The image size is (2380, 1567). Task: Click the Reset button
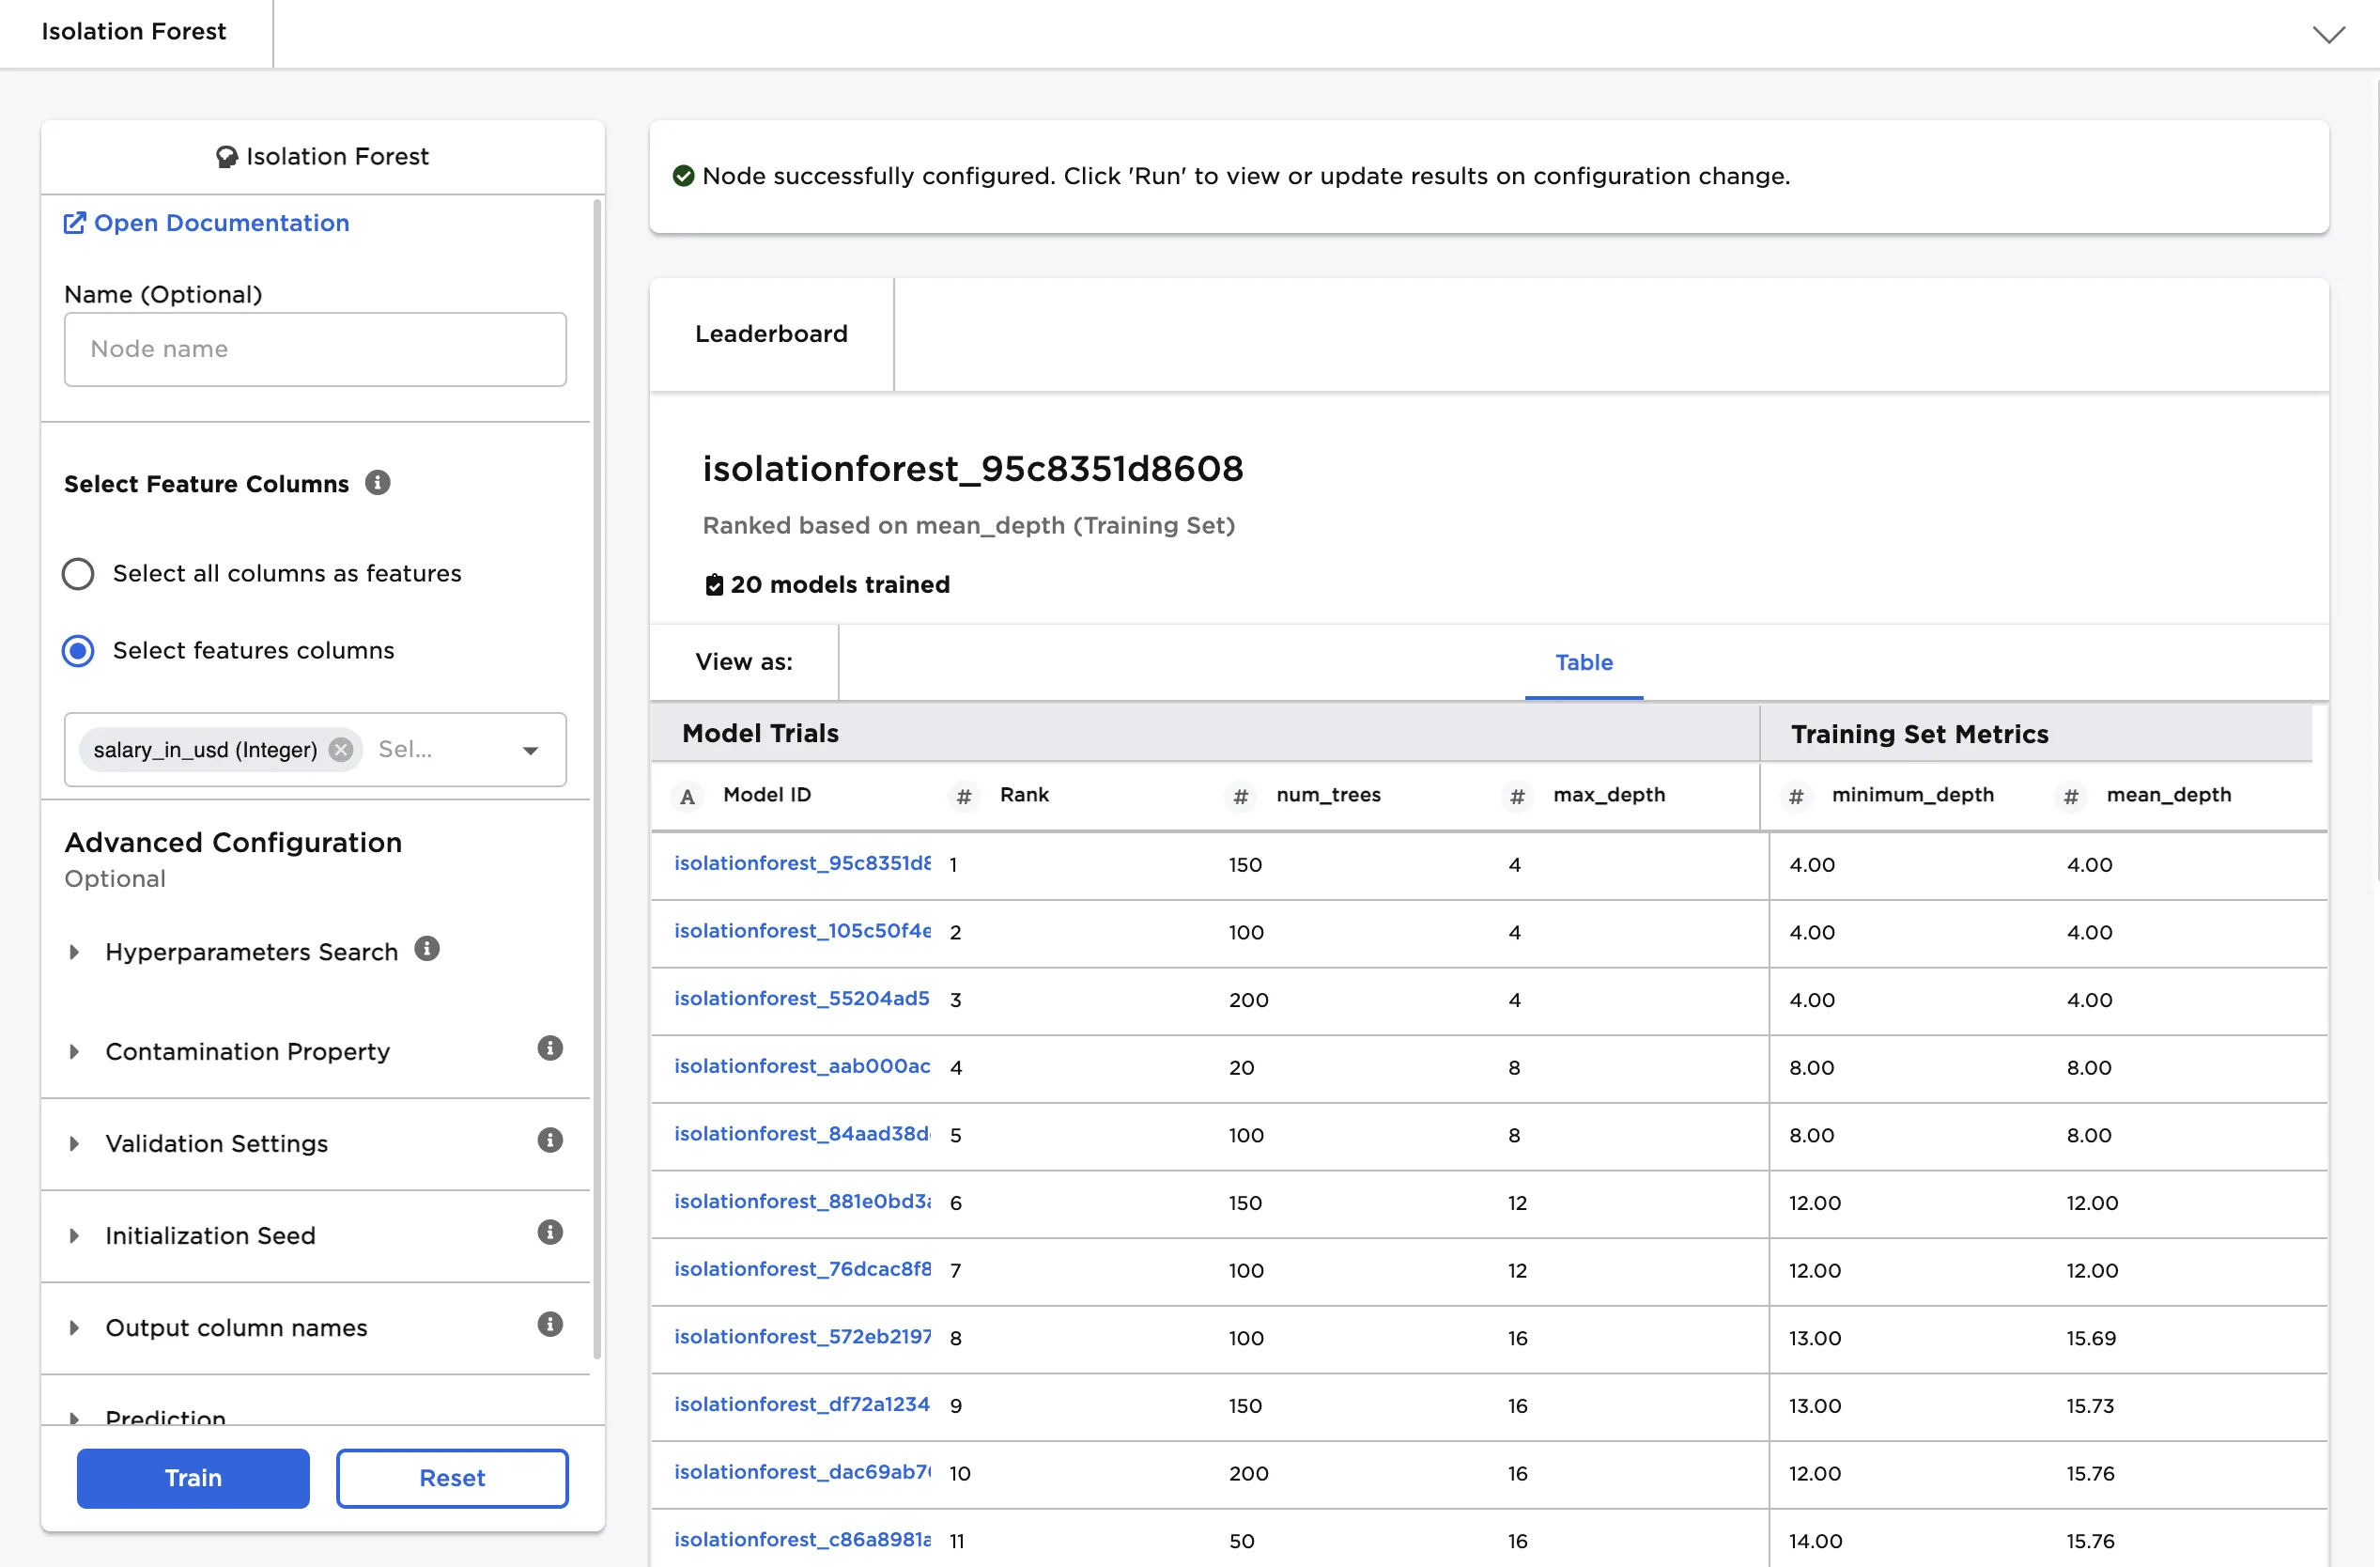452,1478
